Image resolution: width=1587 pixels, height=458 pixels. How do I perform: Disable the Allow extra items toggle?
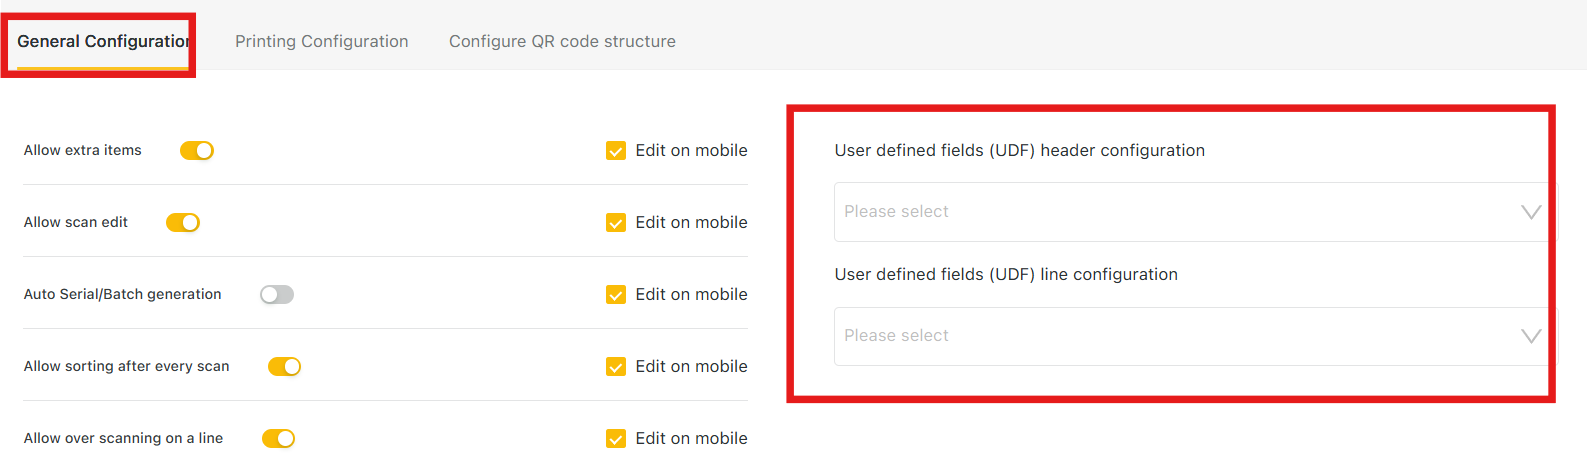(197, 150)
